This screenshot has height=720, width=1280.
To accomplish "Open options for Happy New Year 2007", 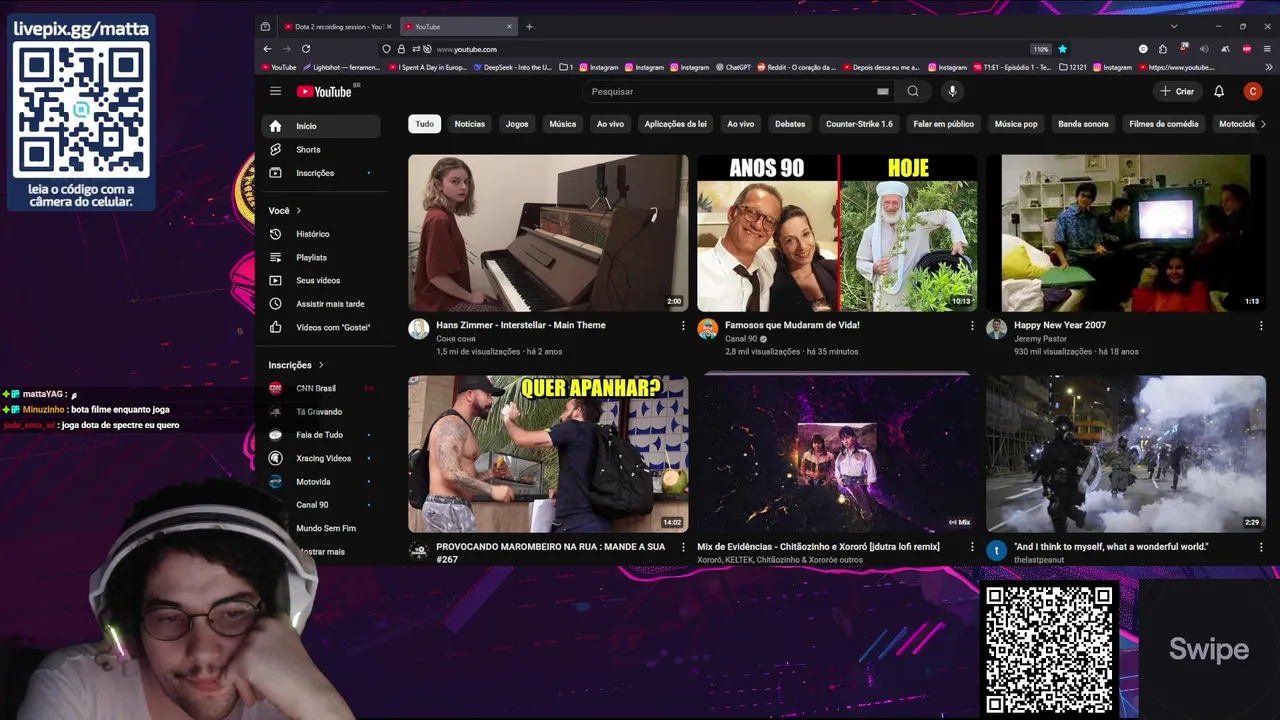I will 1261,326.
